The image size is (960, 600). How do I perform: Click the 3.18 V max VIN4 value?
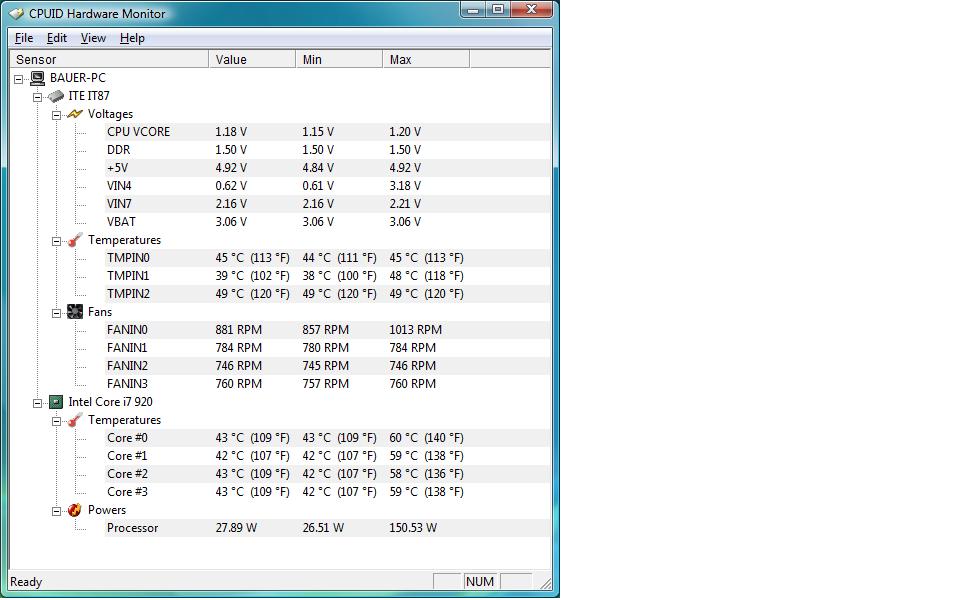405,186
